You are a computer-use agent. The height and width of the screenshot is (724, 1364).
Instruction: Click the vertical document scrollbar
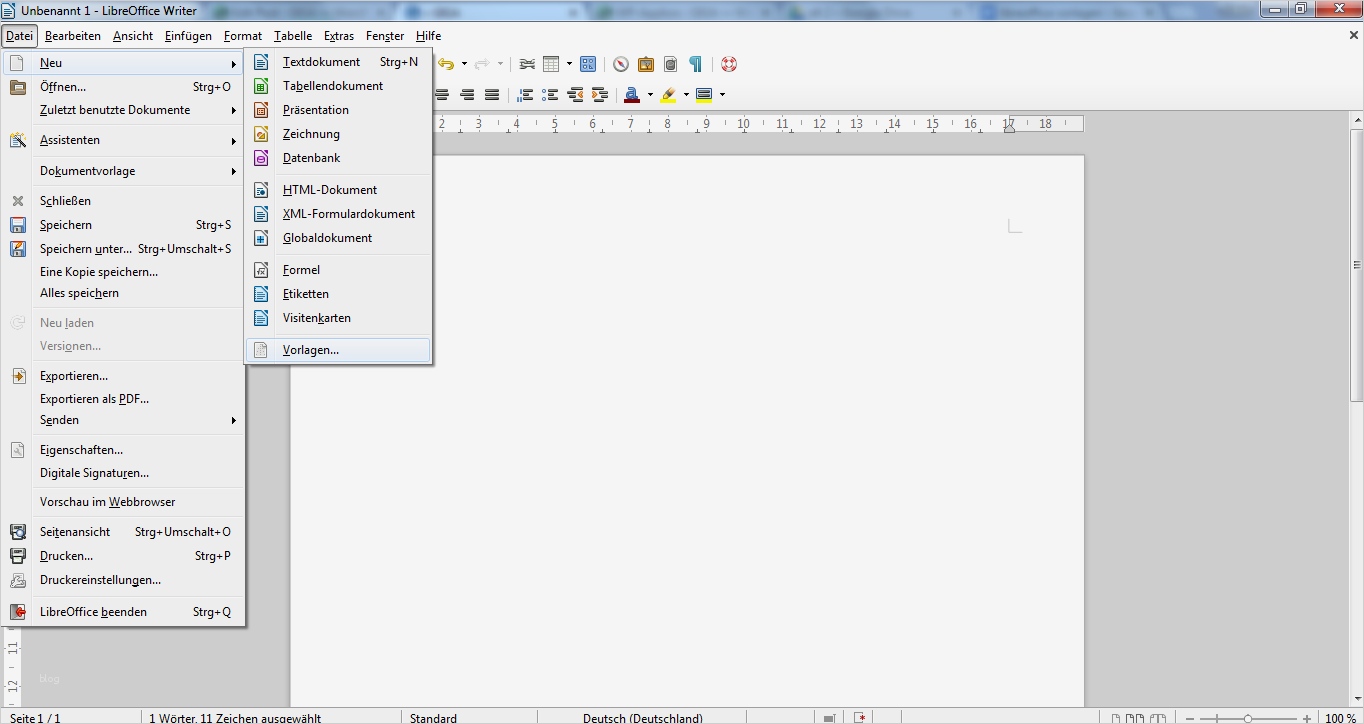coord(1356,265)
